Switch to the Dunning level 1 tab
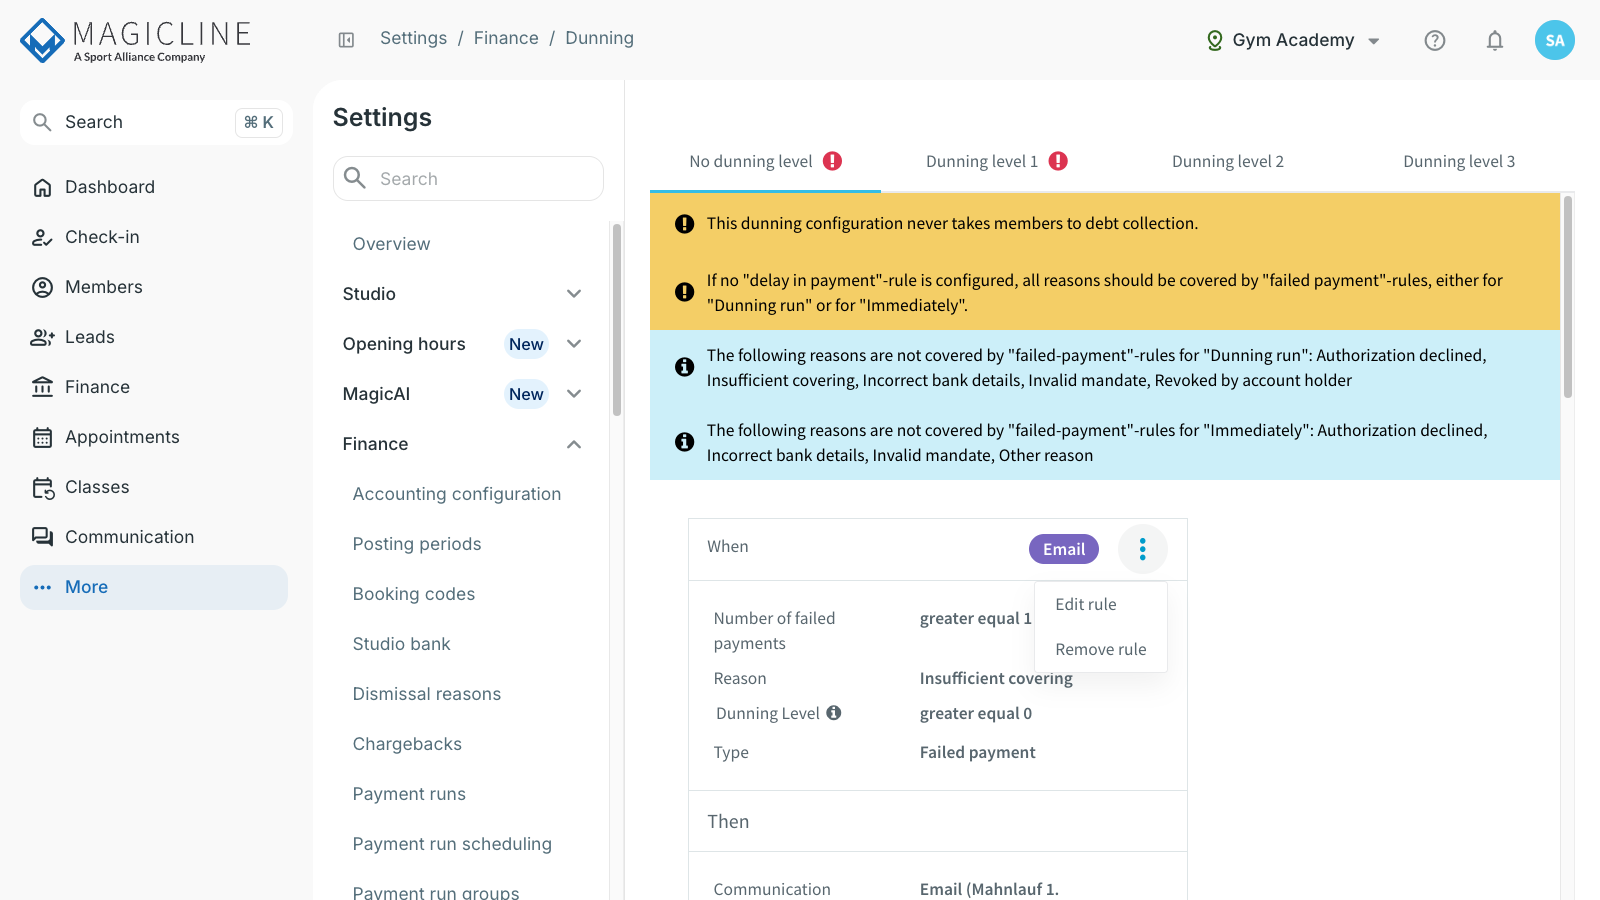1600x900 pixels. pyautogui.click(x=997, y=162)
